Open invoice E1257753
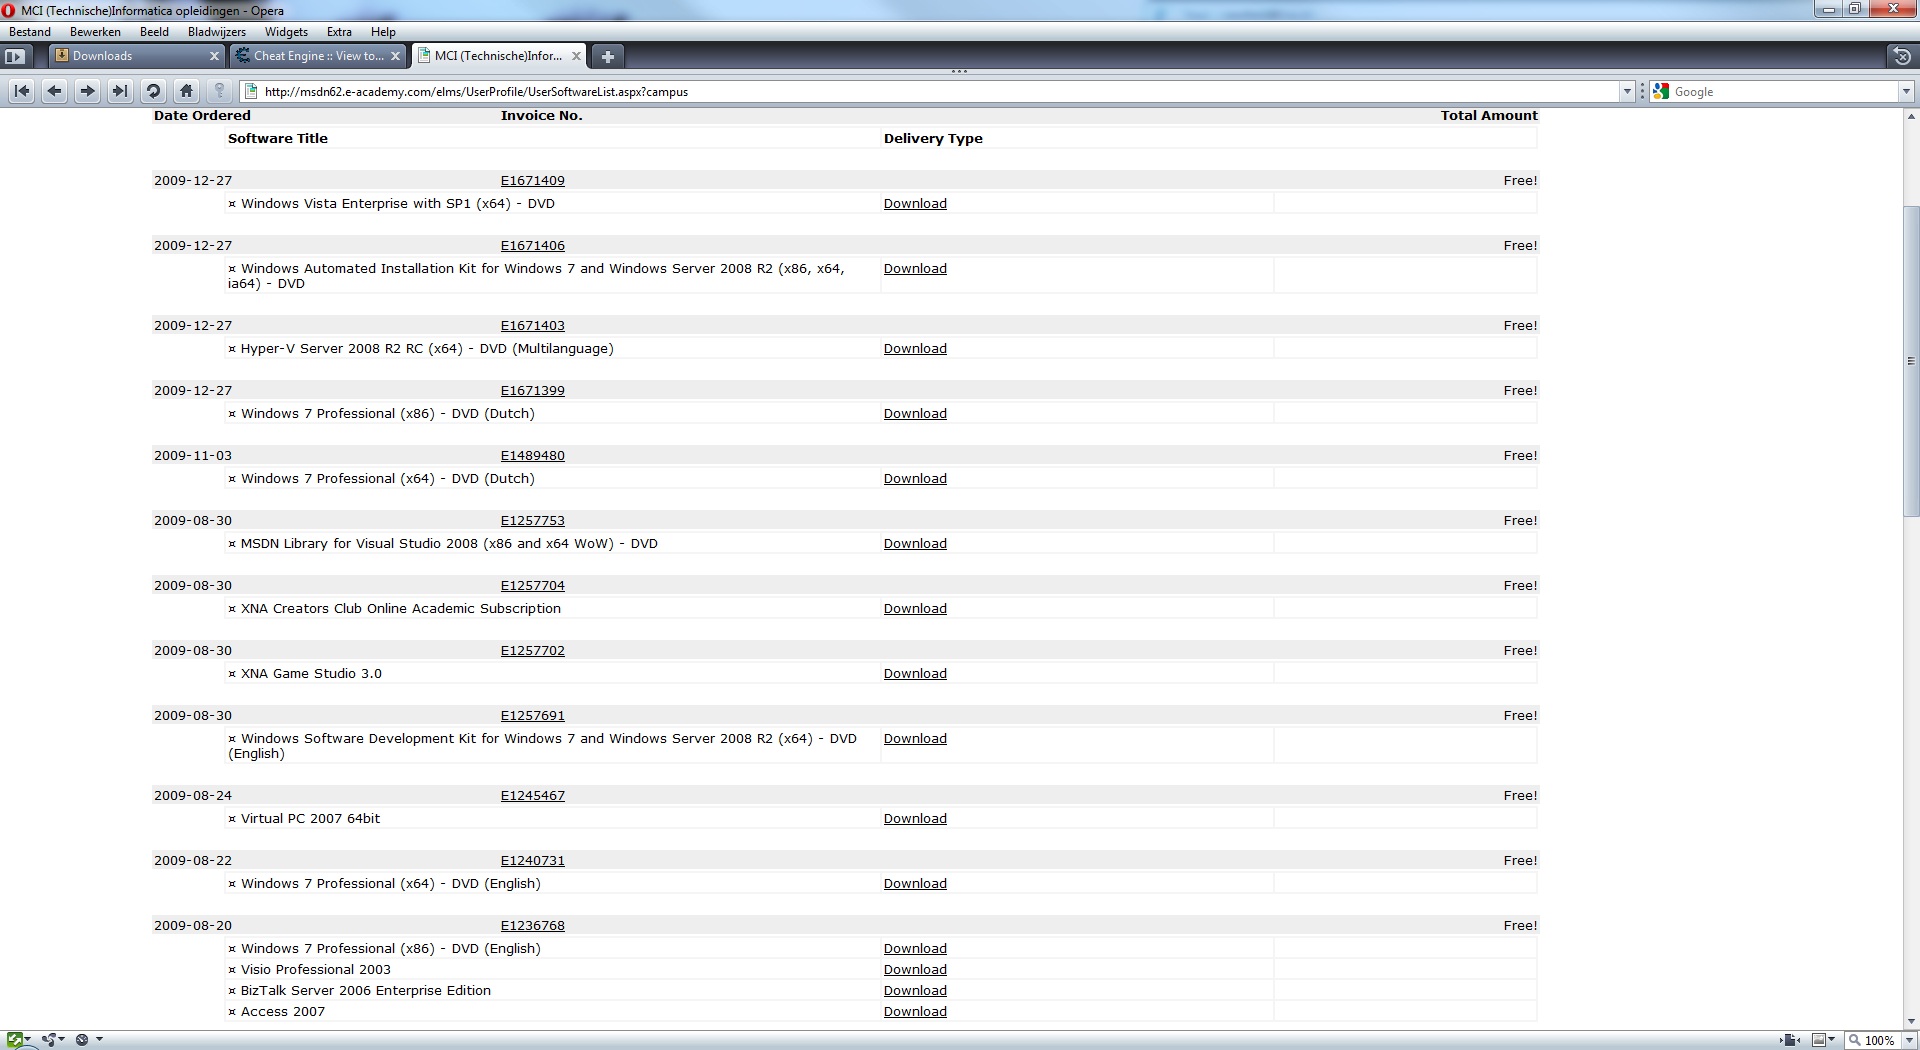Screen dimensions: 1920x1050 pyautogui.click(x=533, y=521)
